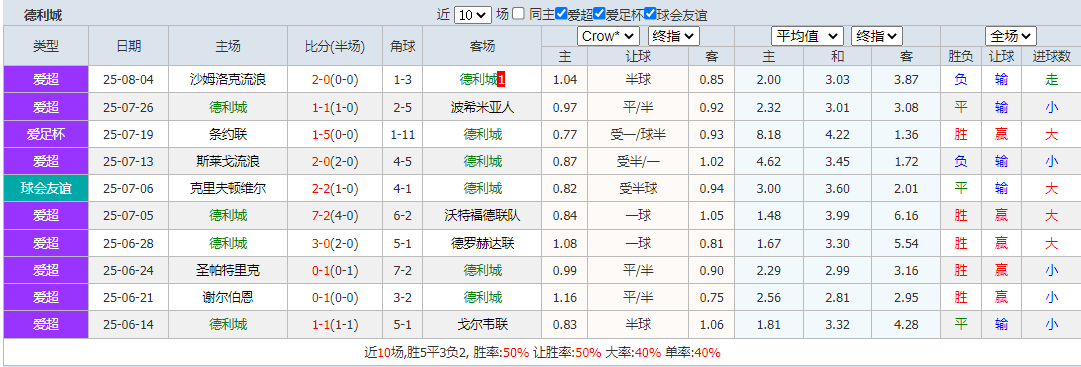Open the 1-1(1-1) match score
The image size is (1081, 367).
pos(335,324)
